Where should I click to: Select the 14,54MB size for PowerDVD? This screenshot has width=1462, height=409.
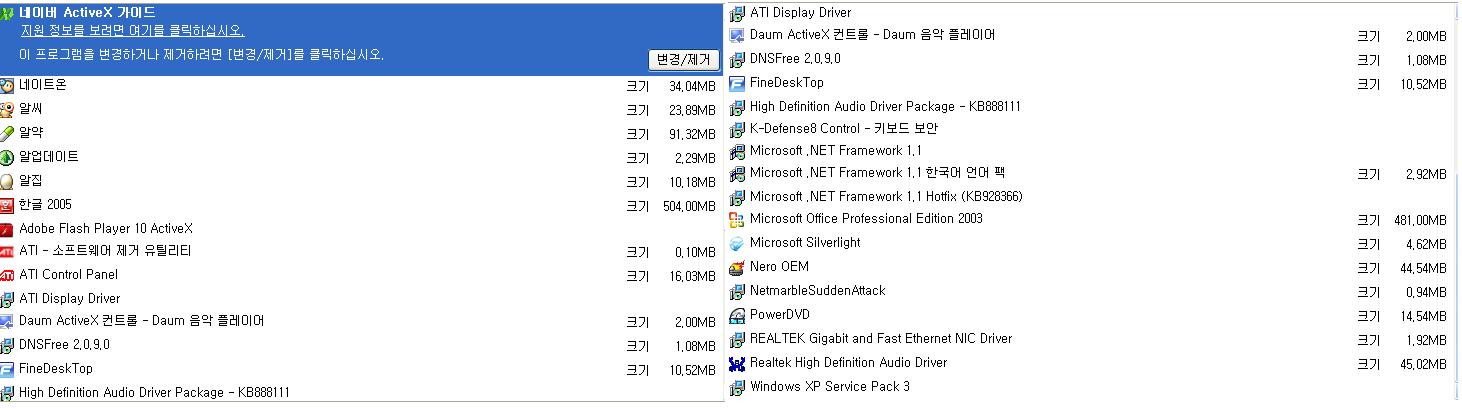1424,316
